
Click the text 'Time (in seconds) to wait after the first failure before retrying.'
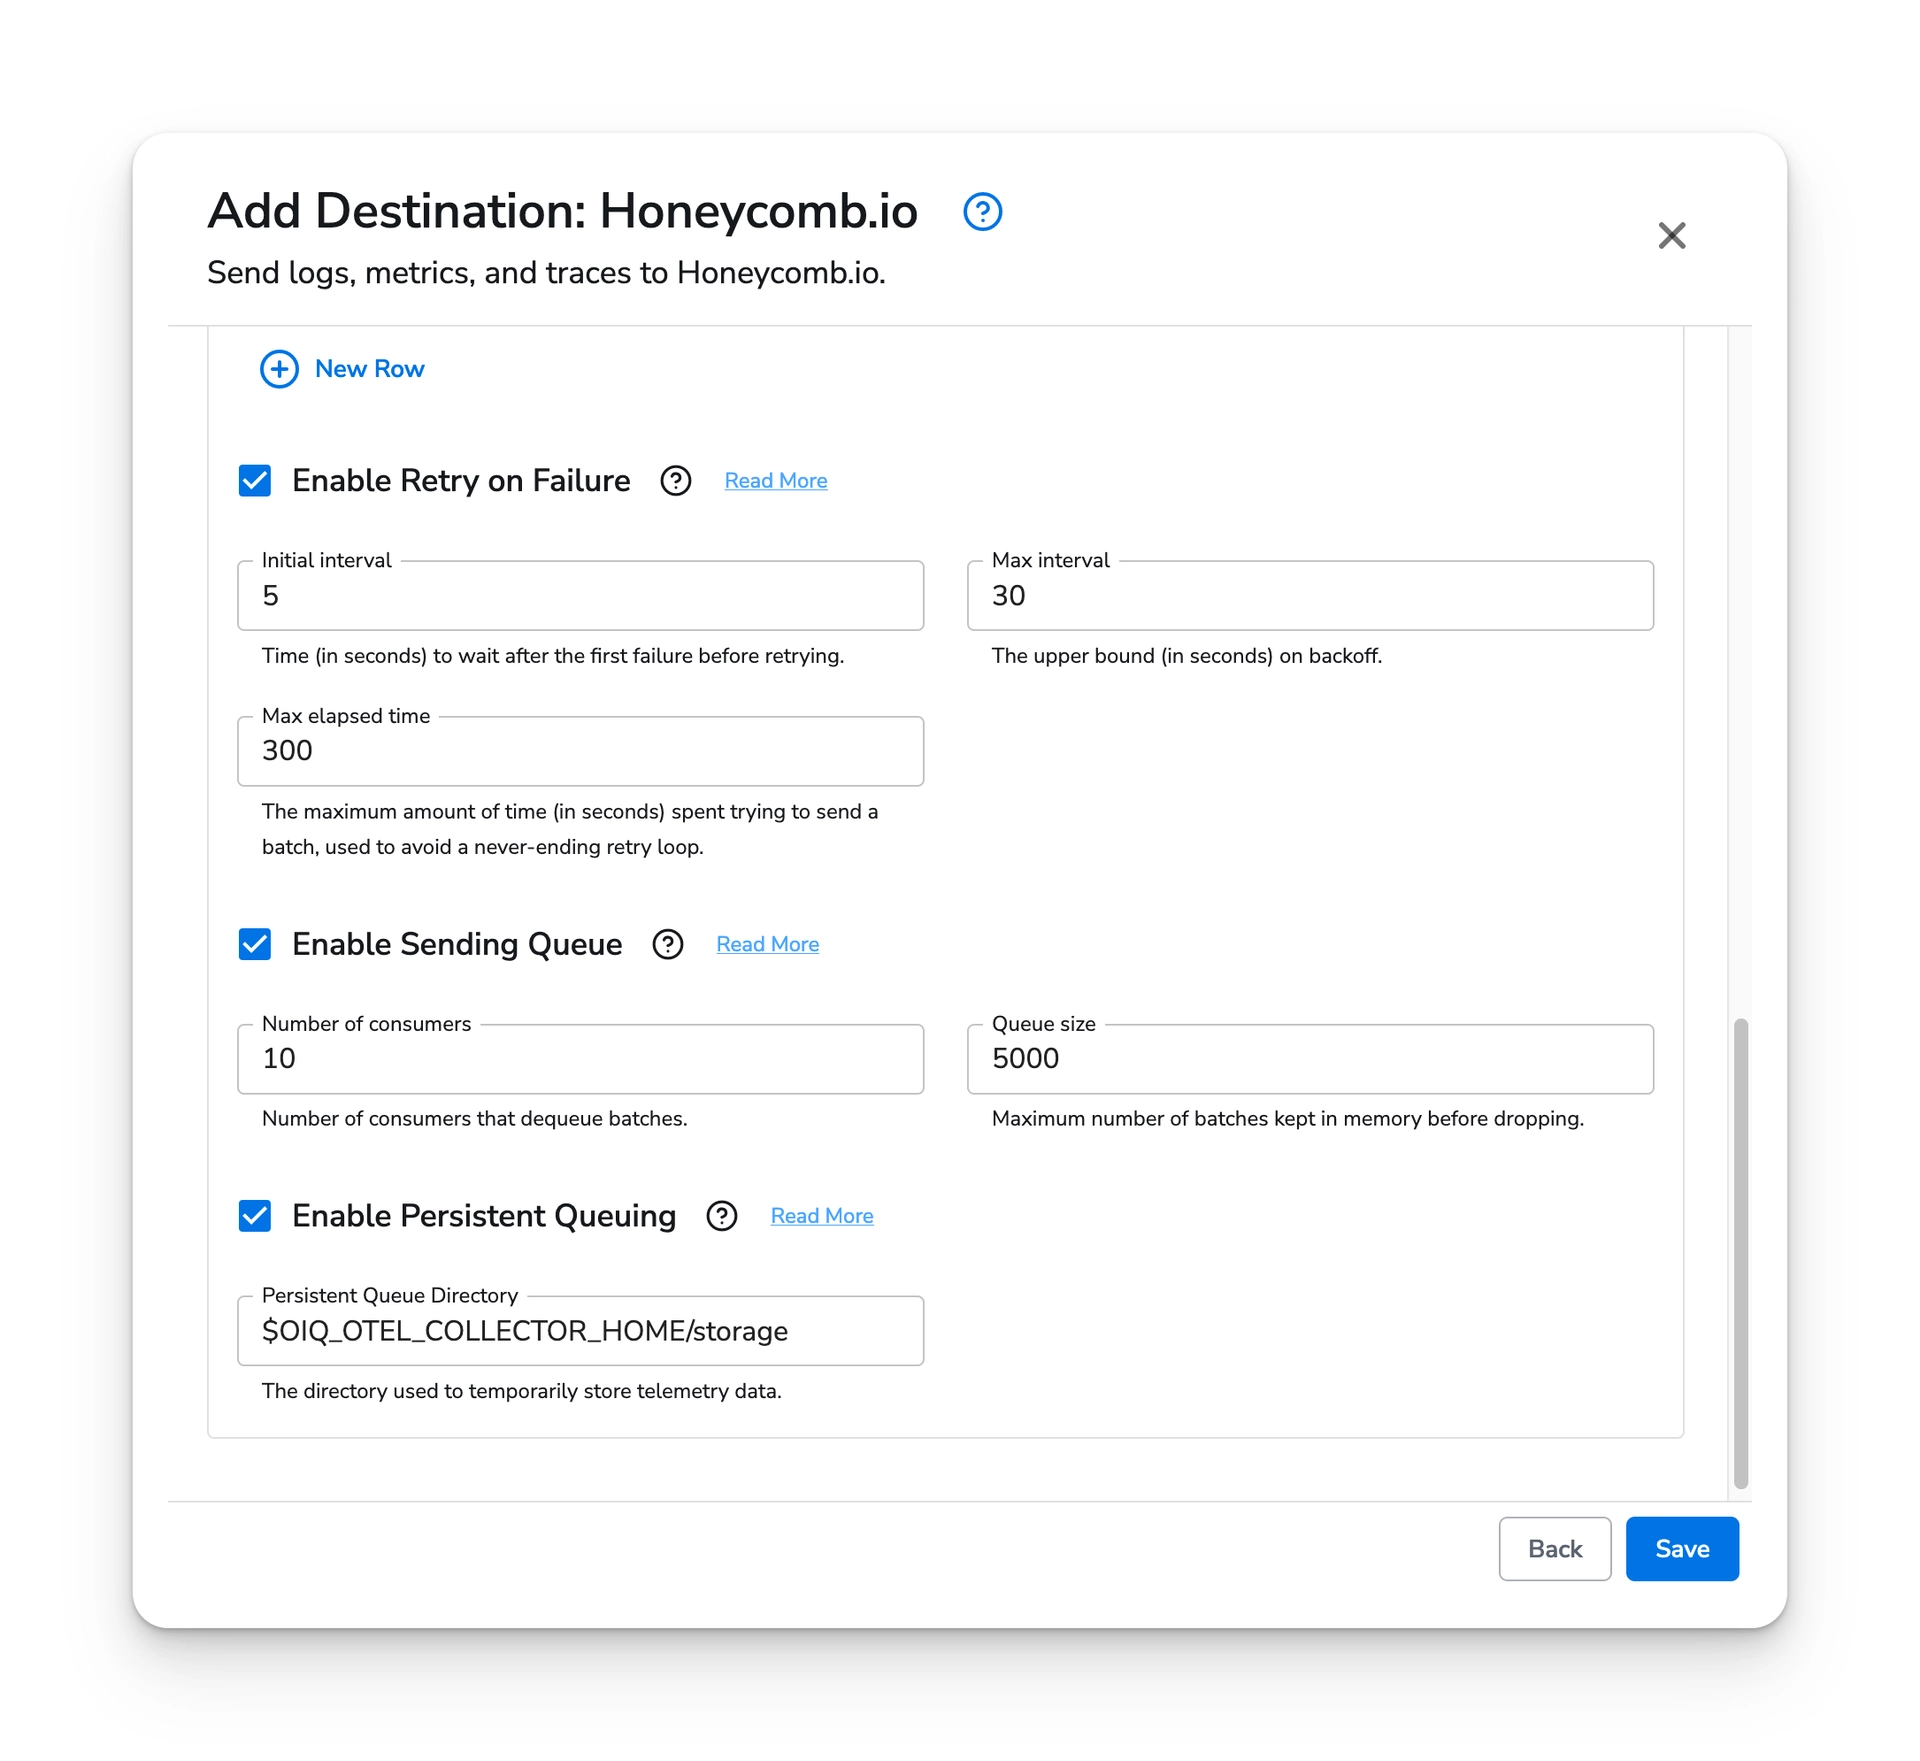coord(552,656)
